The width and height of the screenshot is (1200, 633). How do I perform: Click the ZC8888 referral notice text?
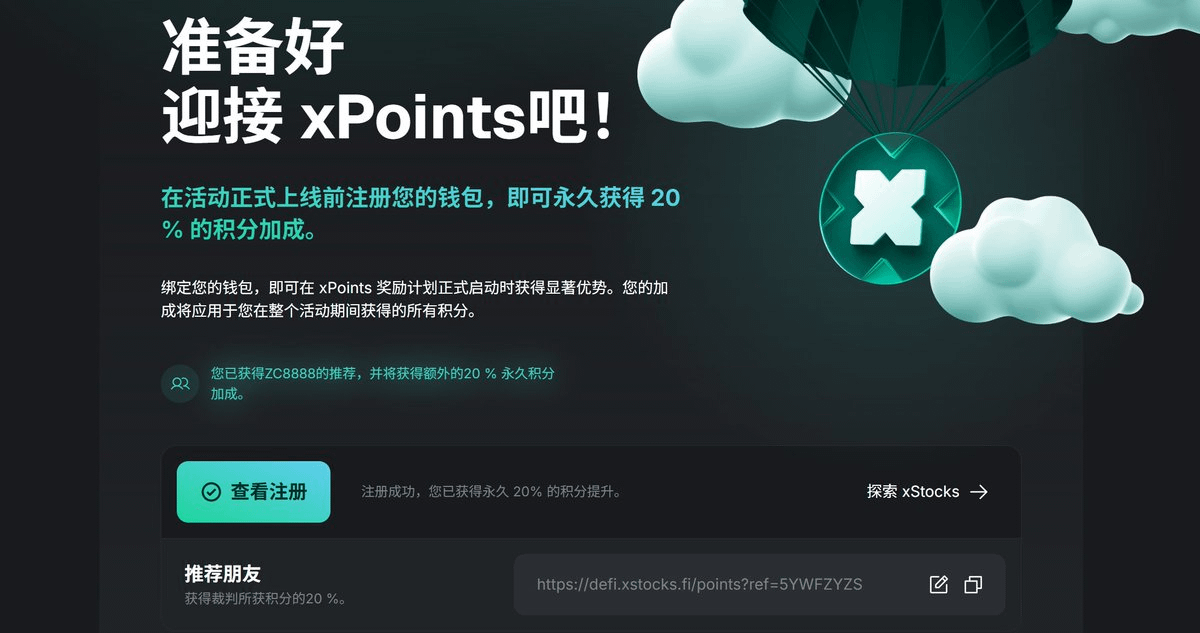tap(382, 383)
